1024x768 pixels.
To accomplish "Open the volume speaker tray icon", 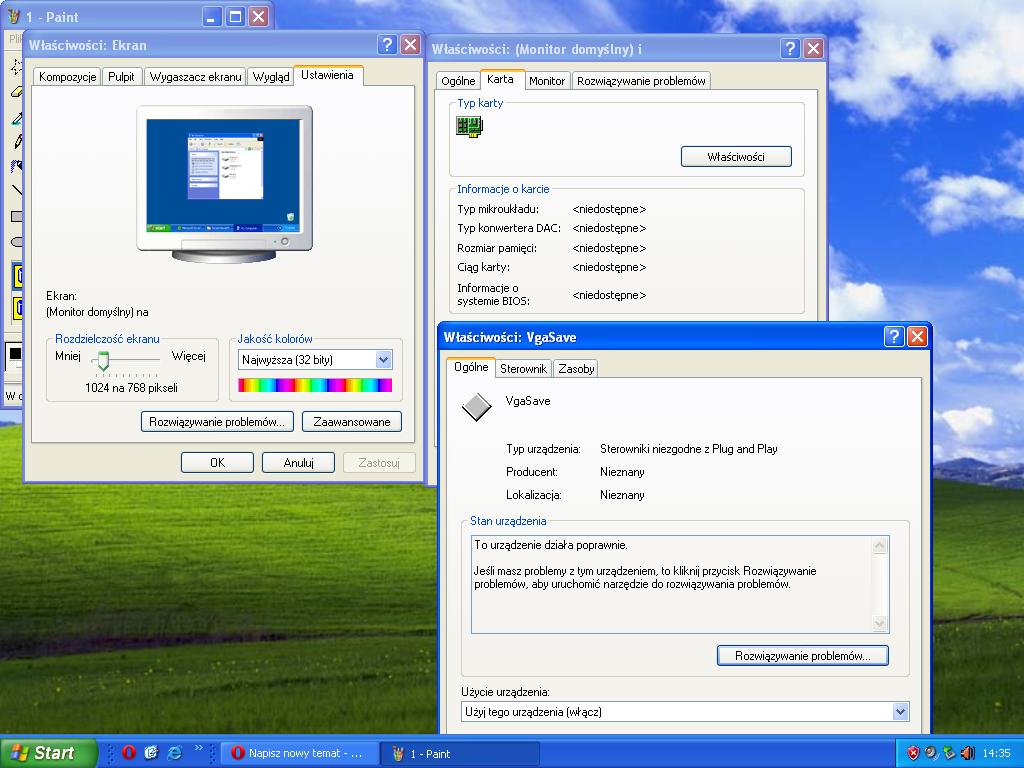I will pos(967,753).
